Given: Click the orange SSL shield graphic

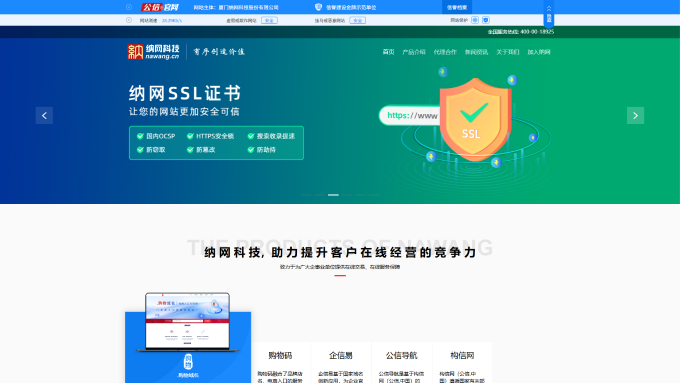Looking at the screenshot, I should [x=475, y=119].
